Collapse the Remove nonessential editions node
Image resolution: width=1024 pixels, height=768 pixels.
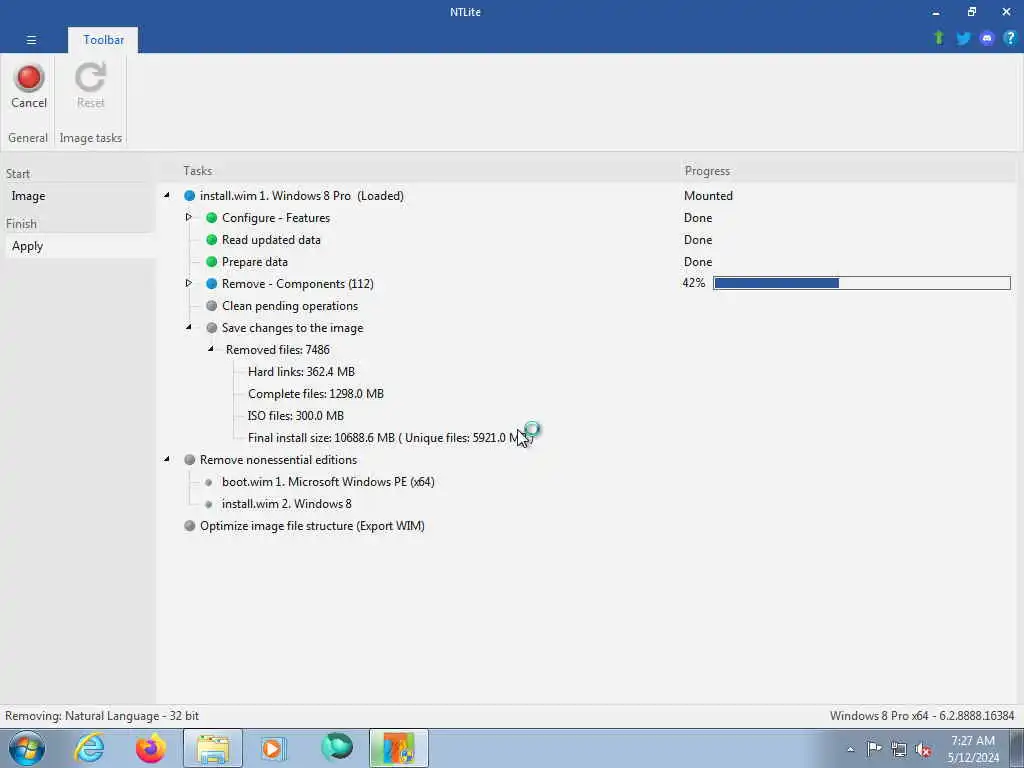click(167, 459)
